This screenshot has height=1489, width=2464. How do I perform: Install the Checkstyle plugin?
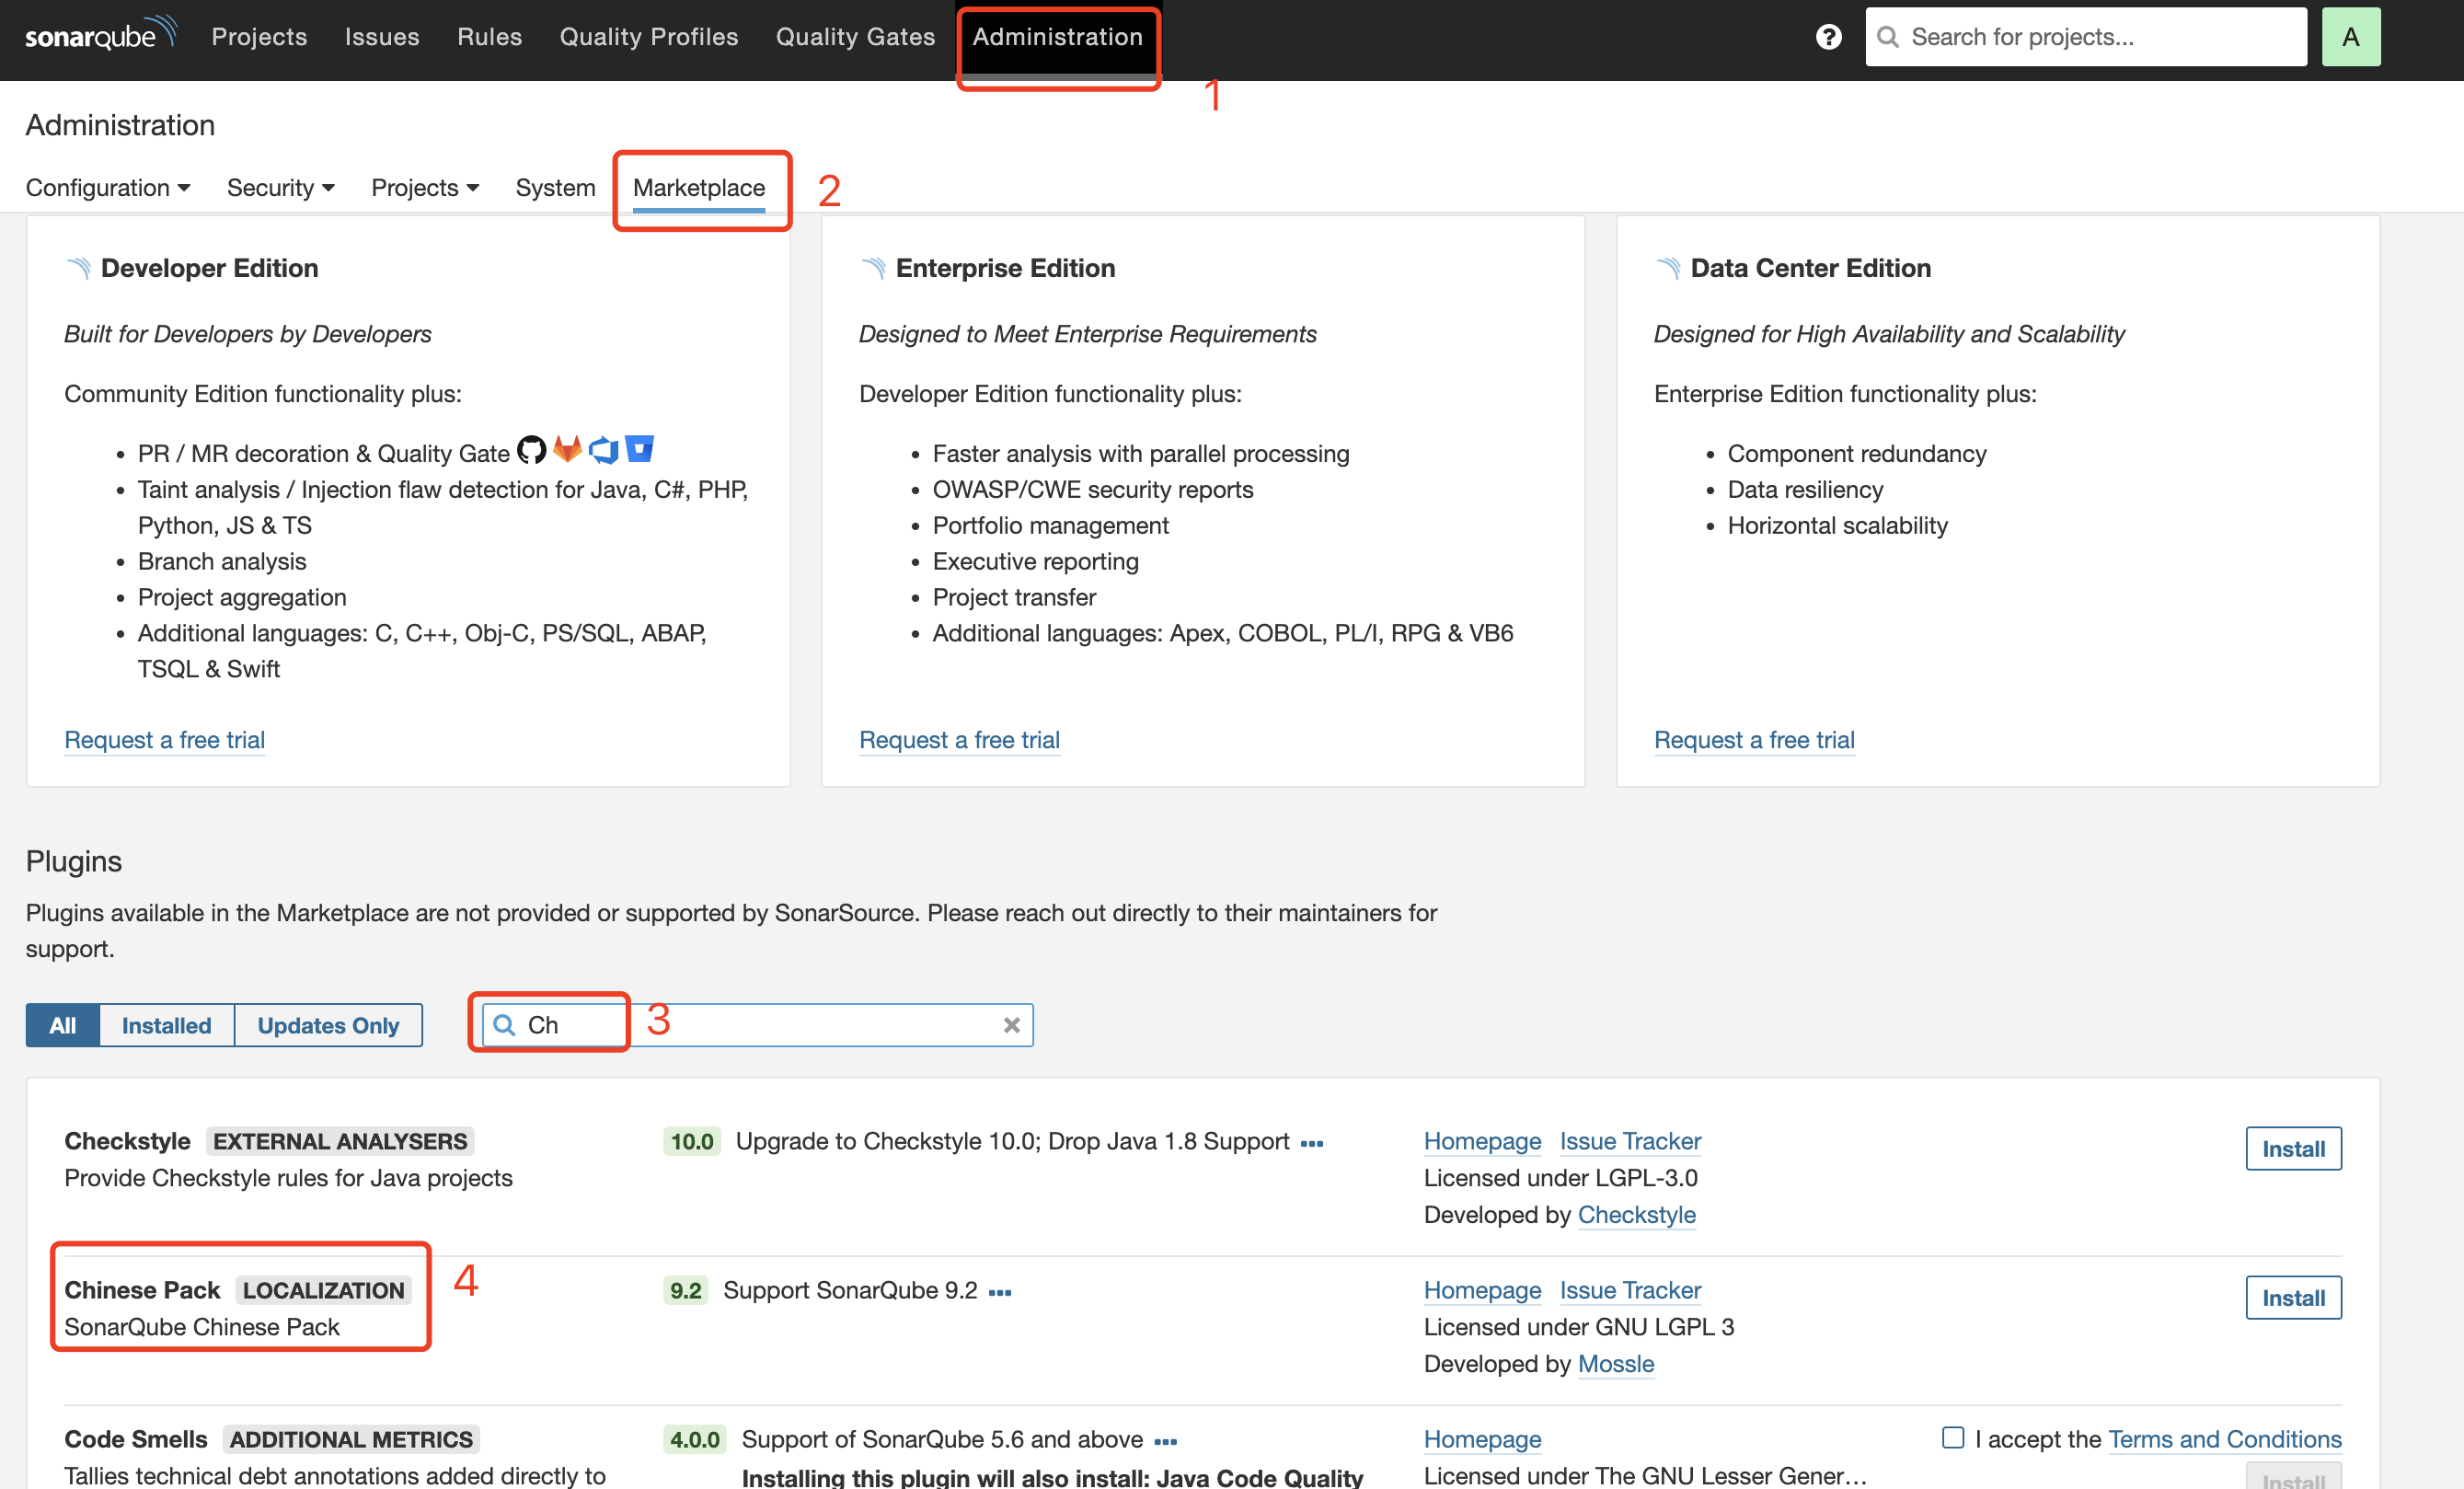pos(2293,1148)
